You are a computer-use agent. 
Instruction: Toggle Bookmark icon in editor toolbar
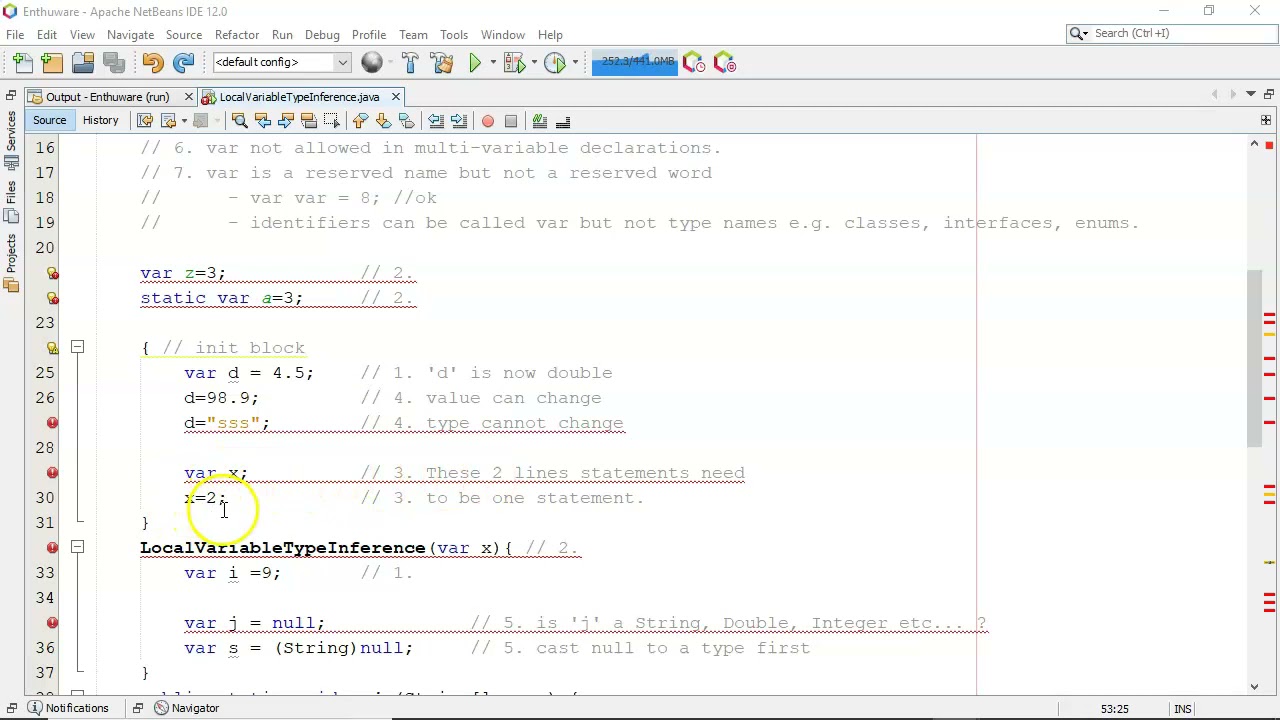pyautogui.click(x=406, y=121)
